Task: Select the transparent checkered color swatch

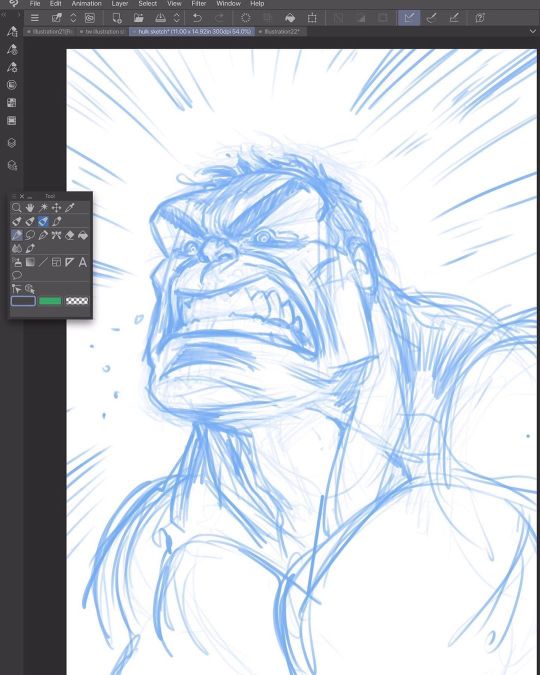Action: tap(77, 301)
